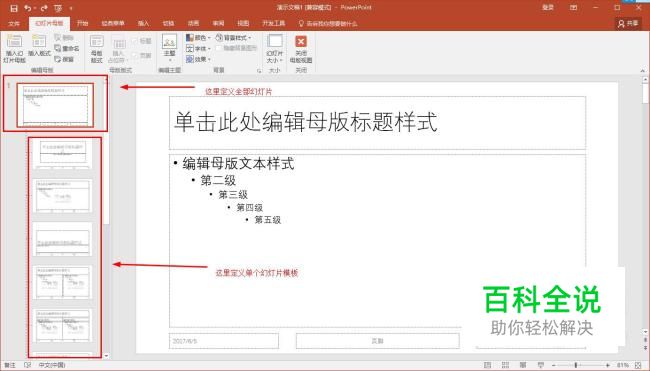The height and width of the screenshot is (371, 650).
Task: Select the comparison layout thumbnail
Action: (62, 325)
